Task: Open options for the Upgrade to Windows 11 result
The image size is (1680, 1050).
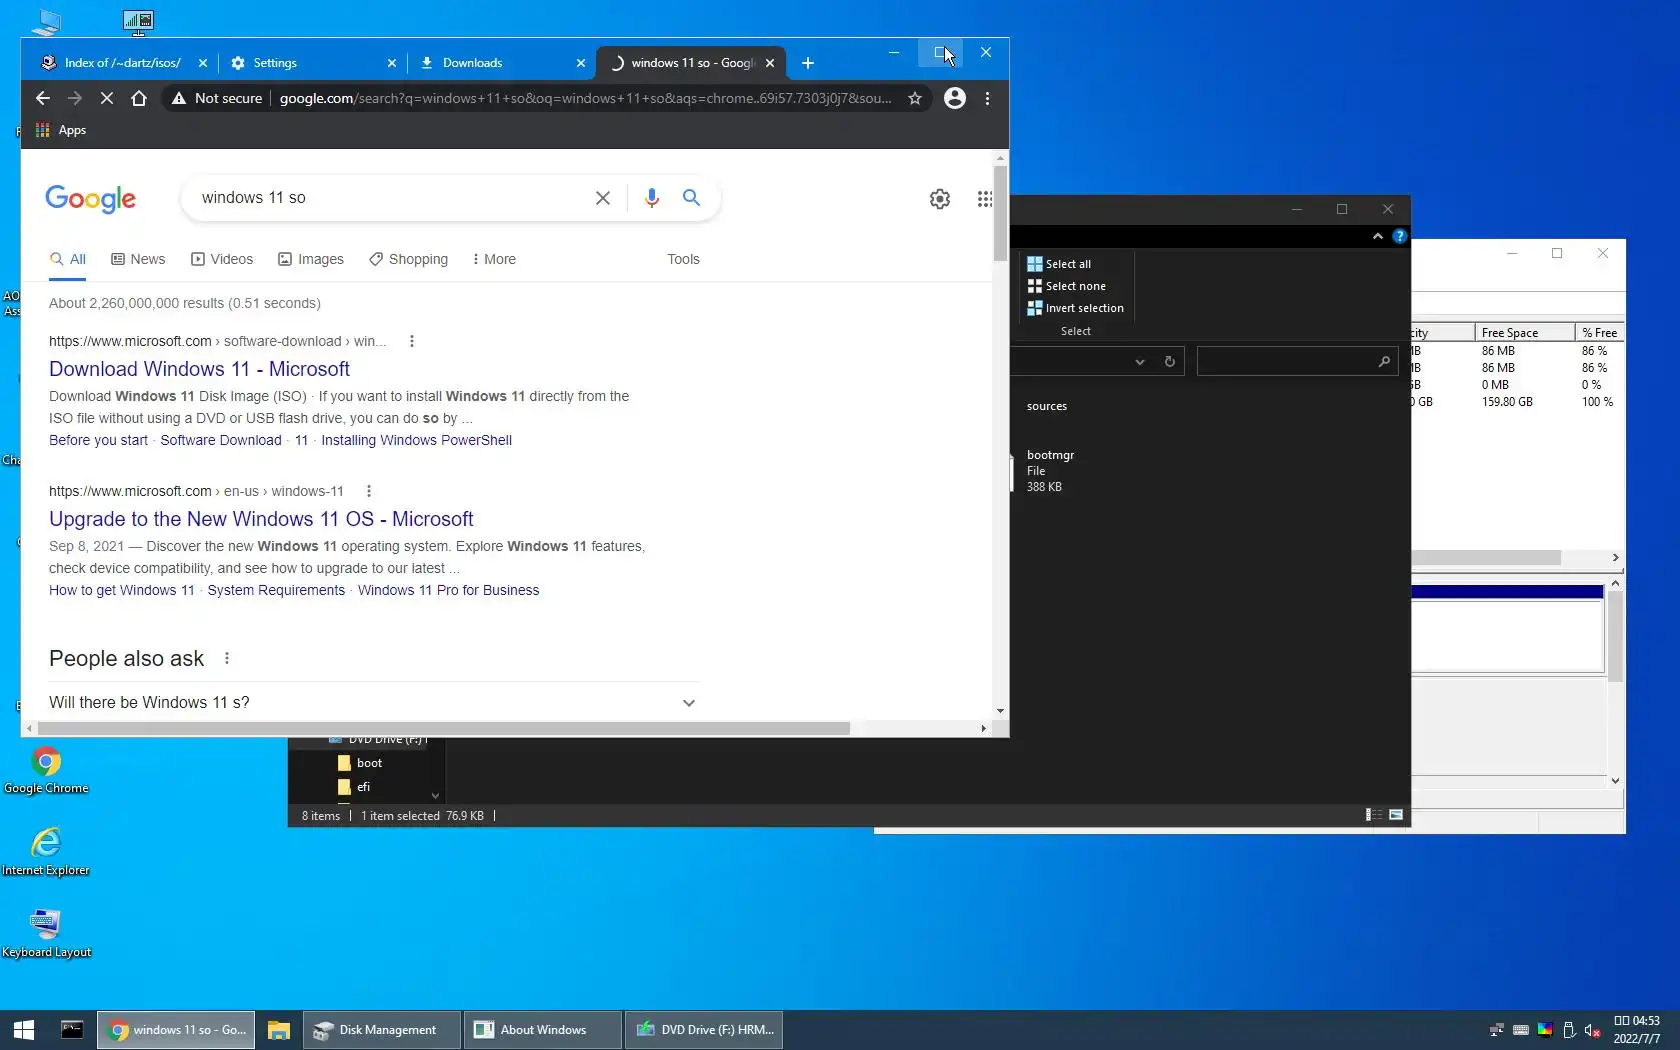Action: pyautogui.click(x=369, y=491)
